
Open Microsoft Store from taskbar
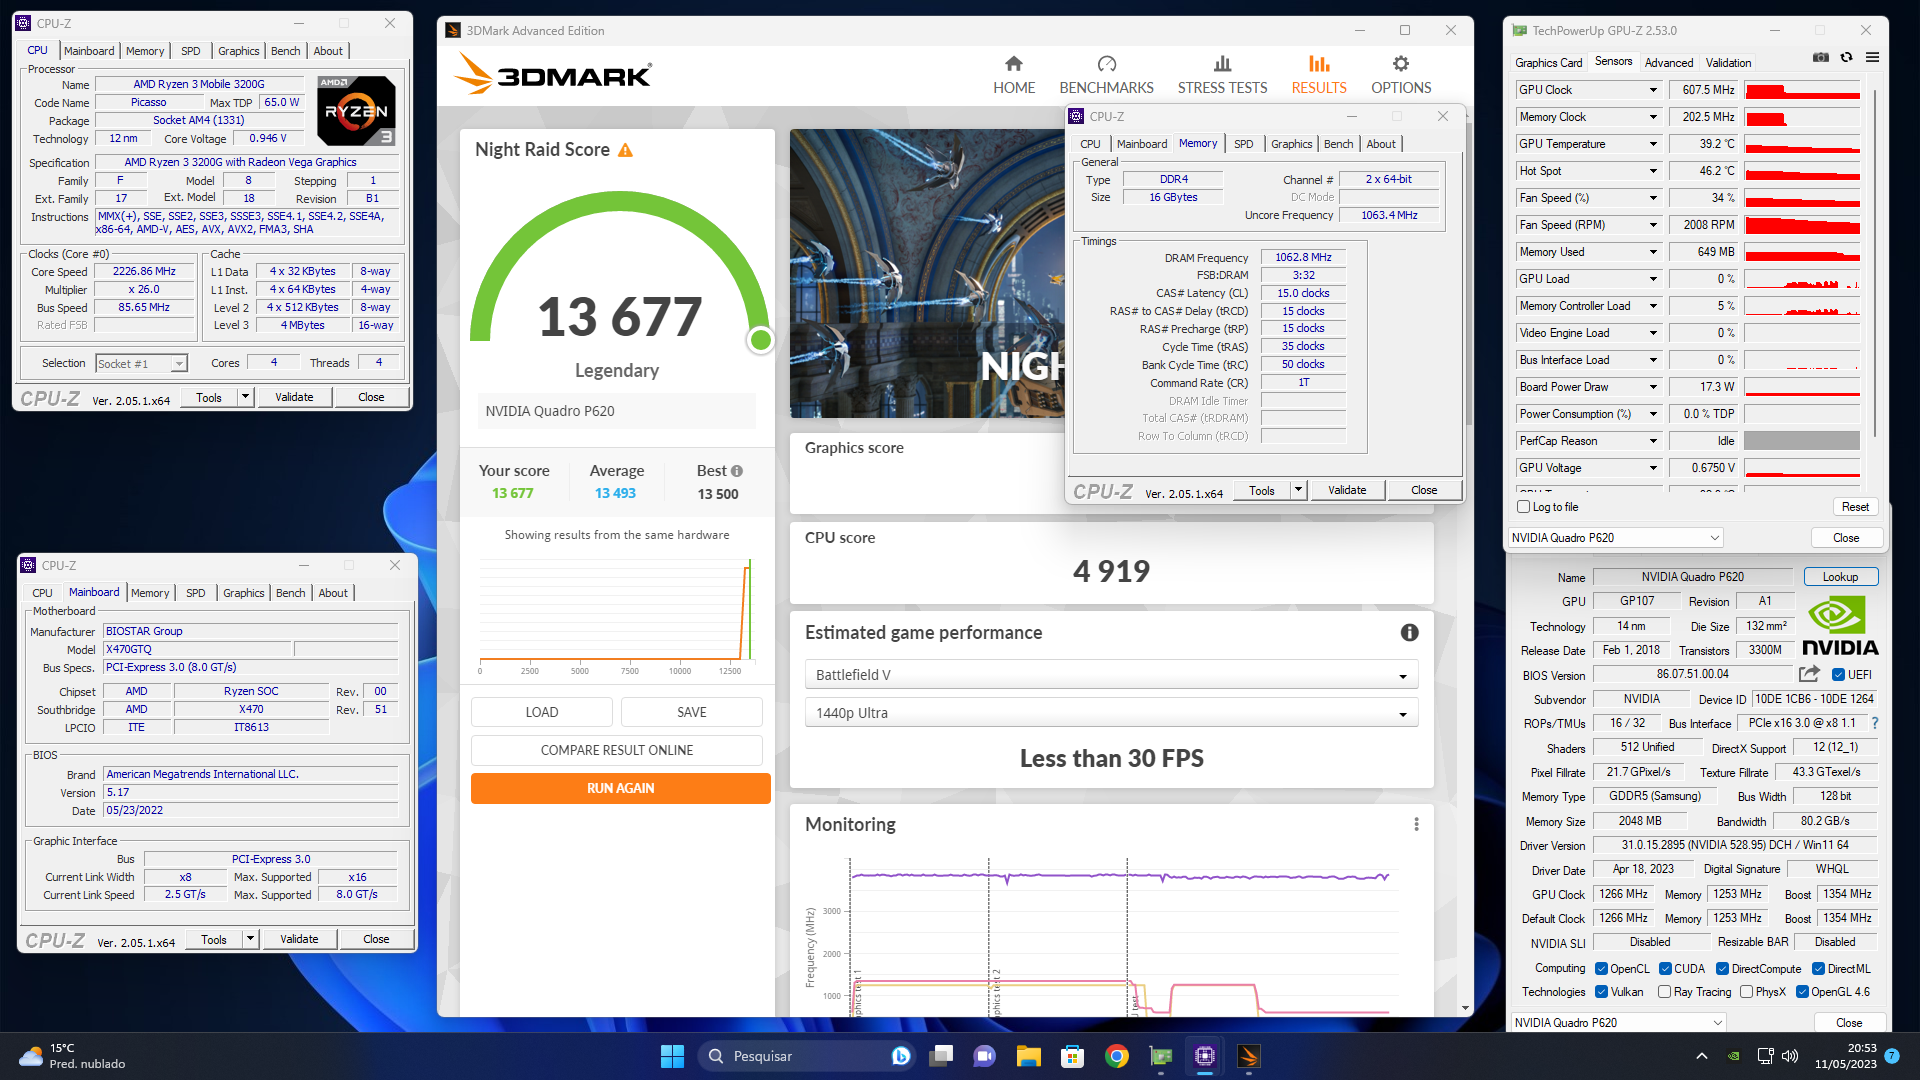(1073, 1056)
